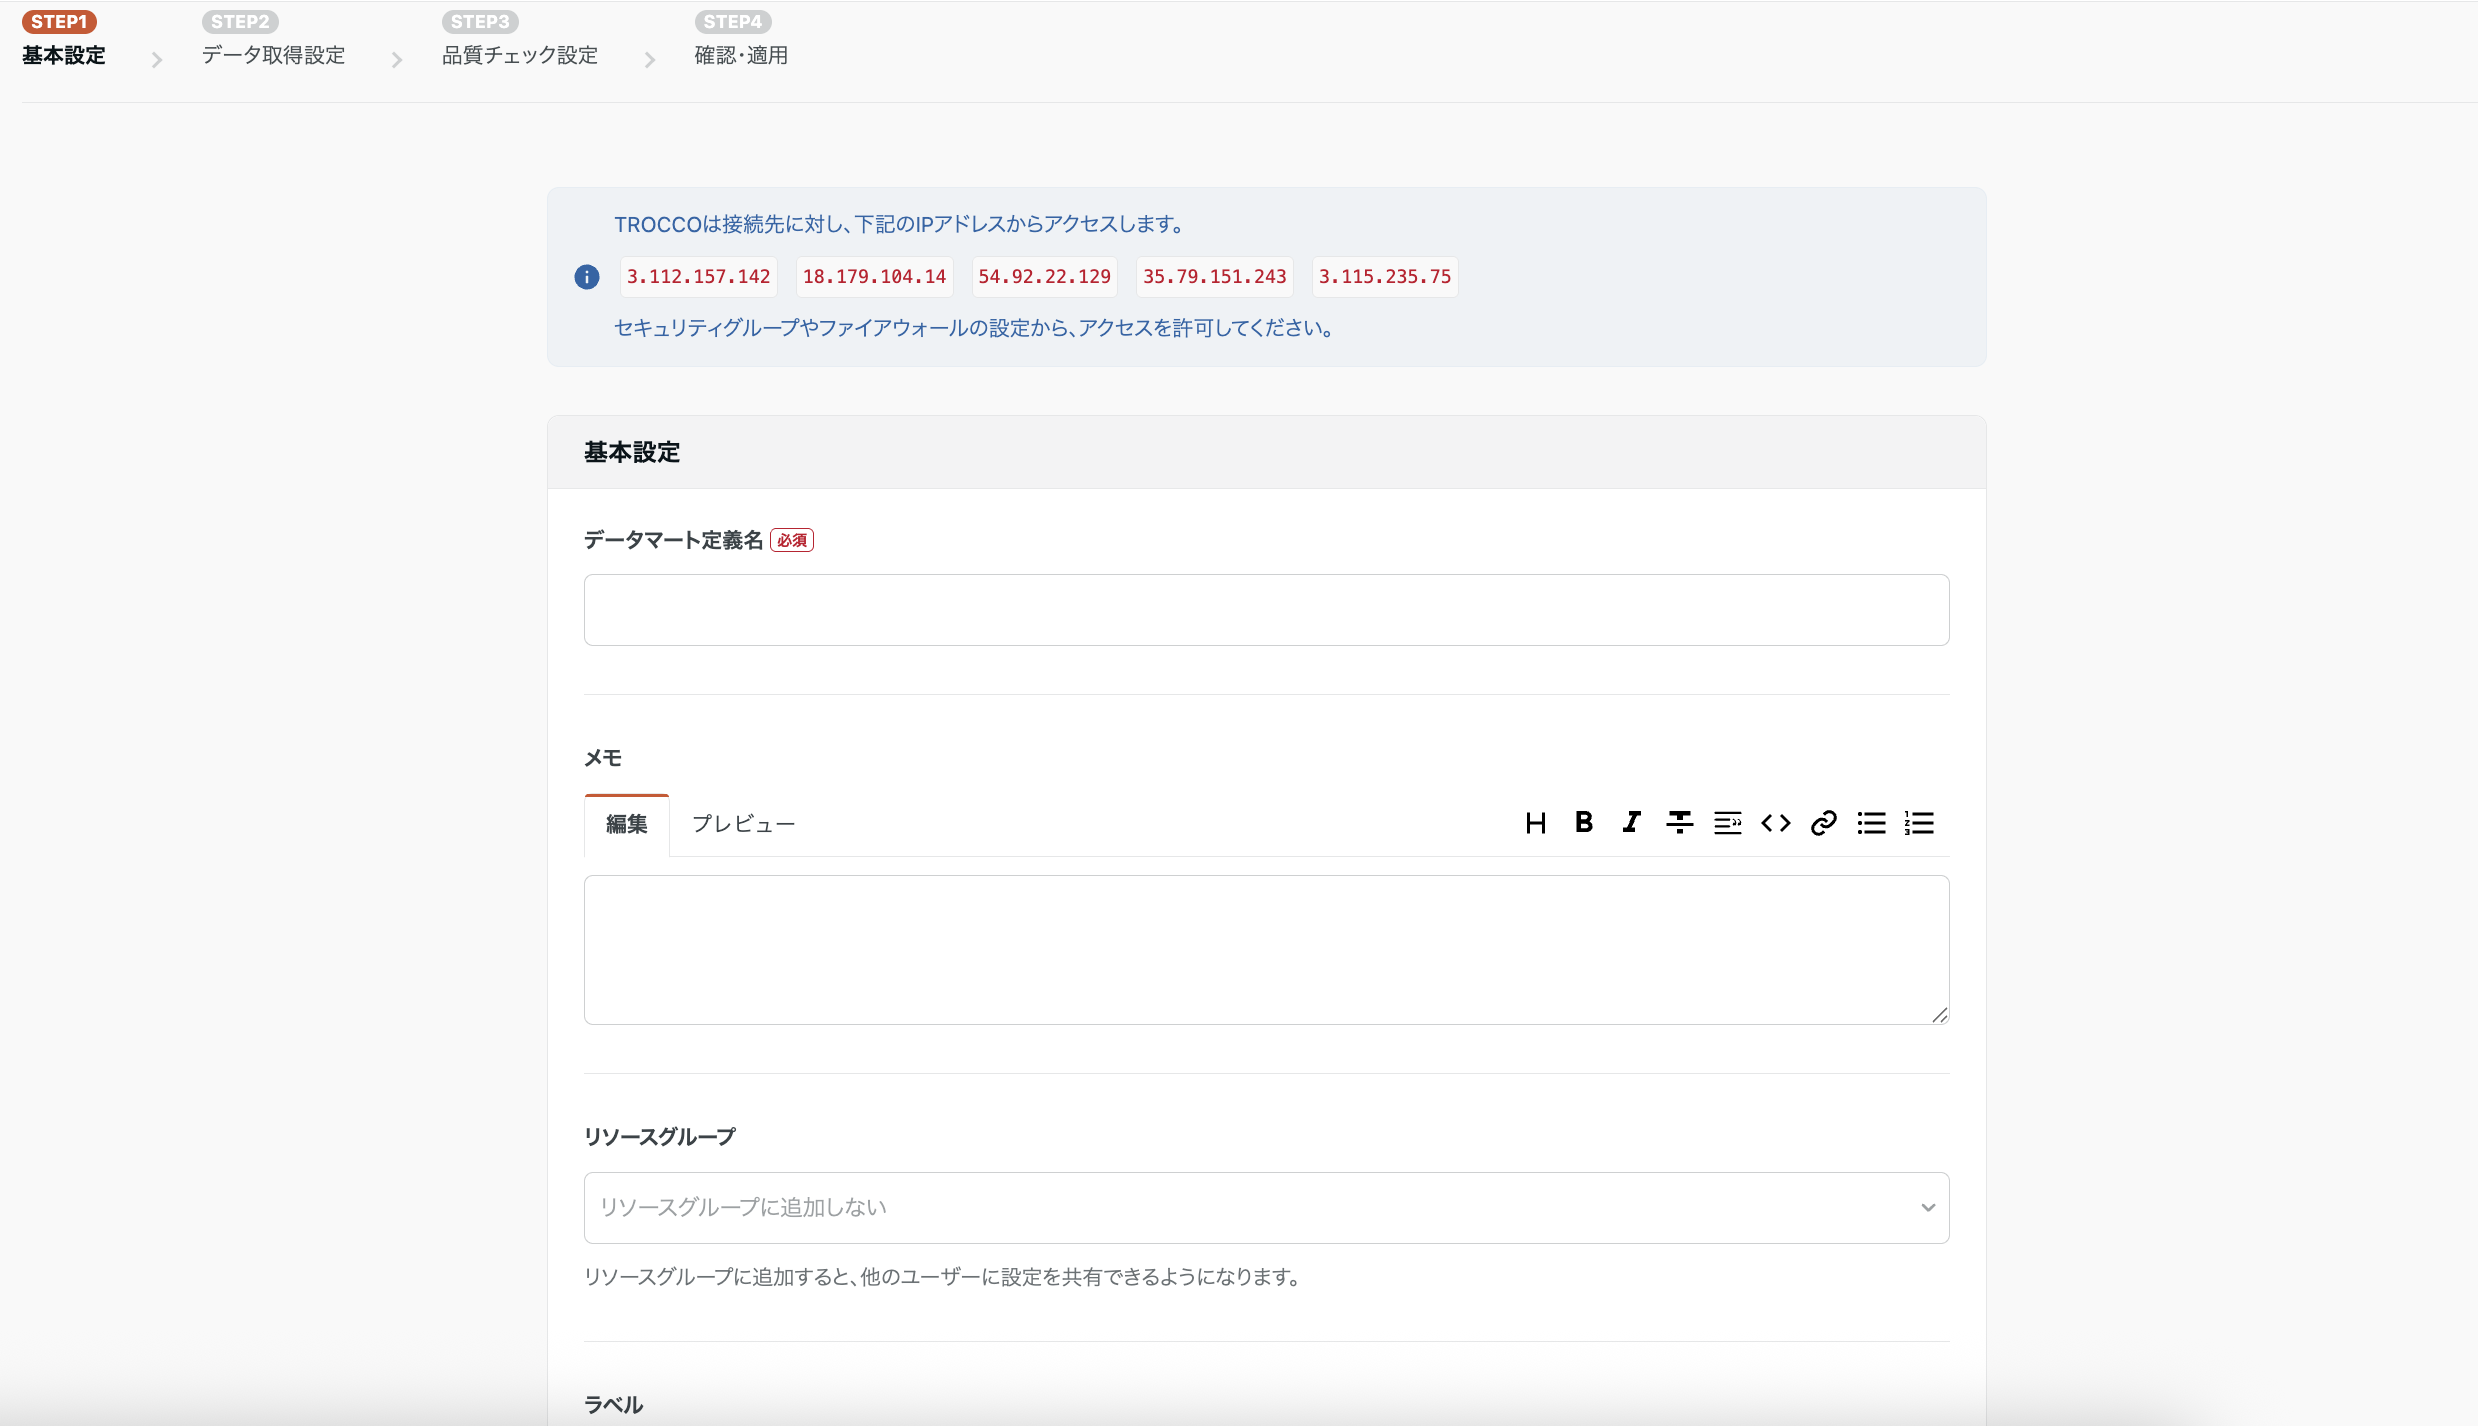Select IP address 3.112.157.142
Screen dimensions: 2478x1426
[699, 277]
